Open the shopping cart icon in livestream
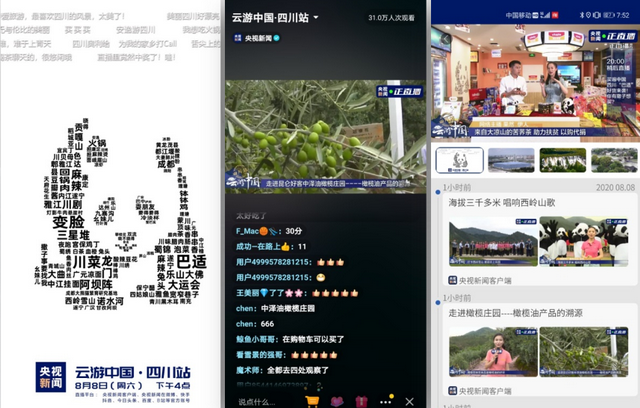640x408 pixels. tap(313, 401)
